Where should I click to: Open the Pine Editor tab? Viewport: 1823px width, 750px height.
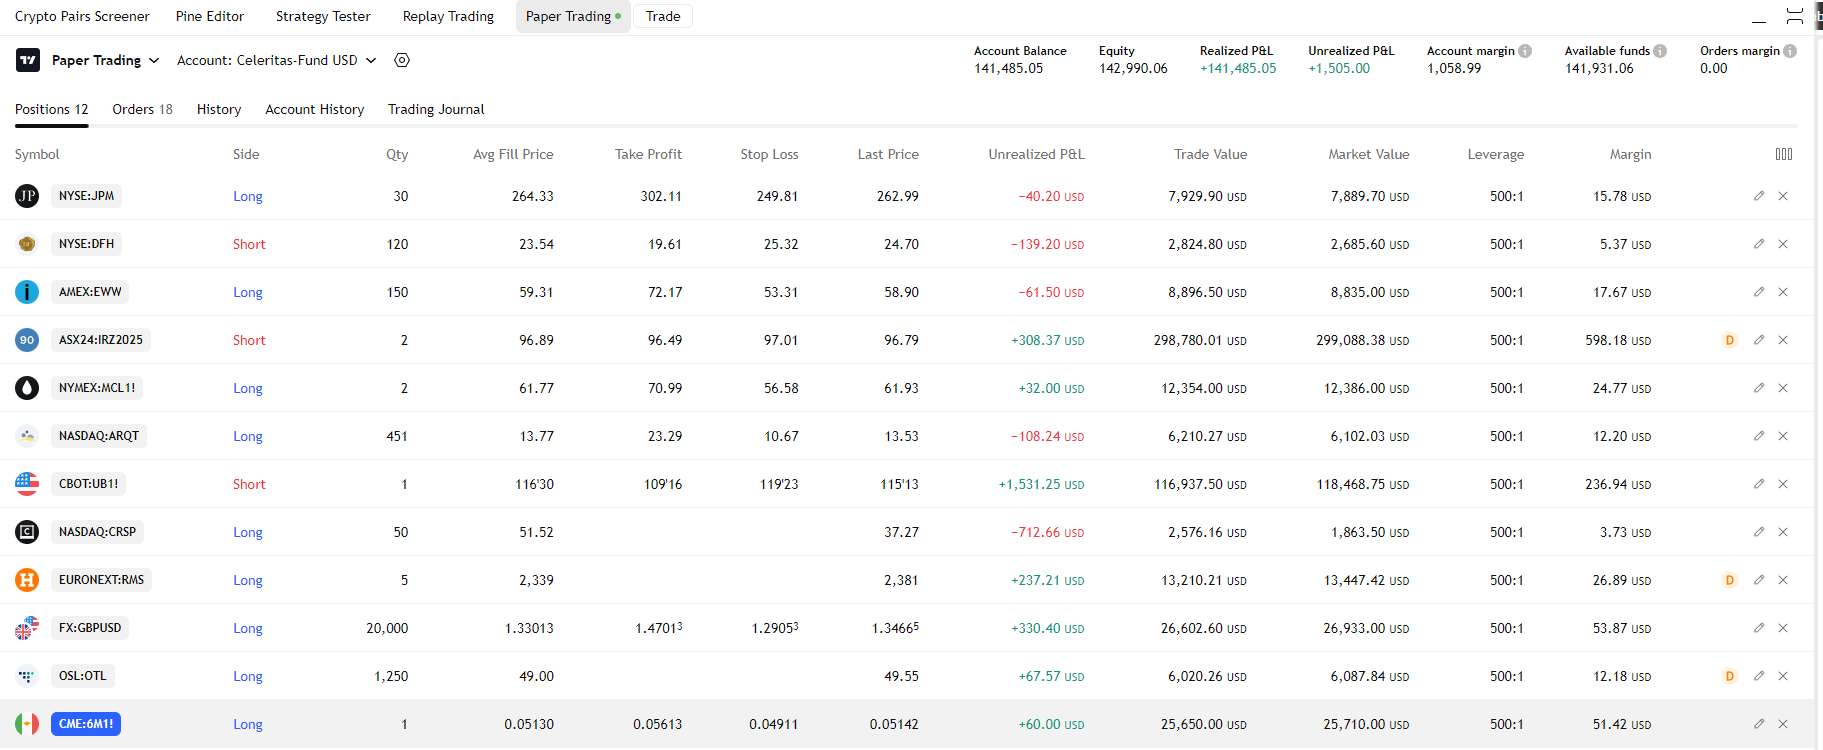[x=210, y=16]
